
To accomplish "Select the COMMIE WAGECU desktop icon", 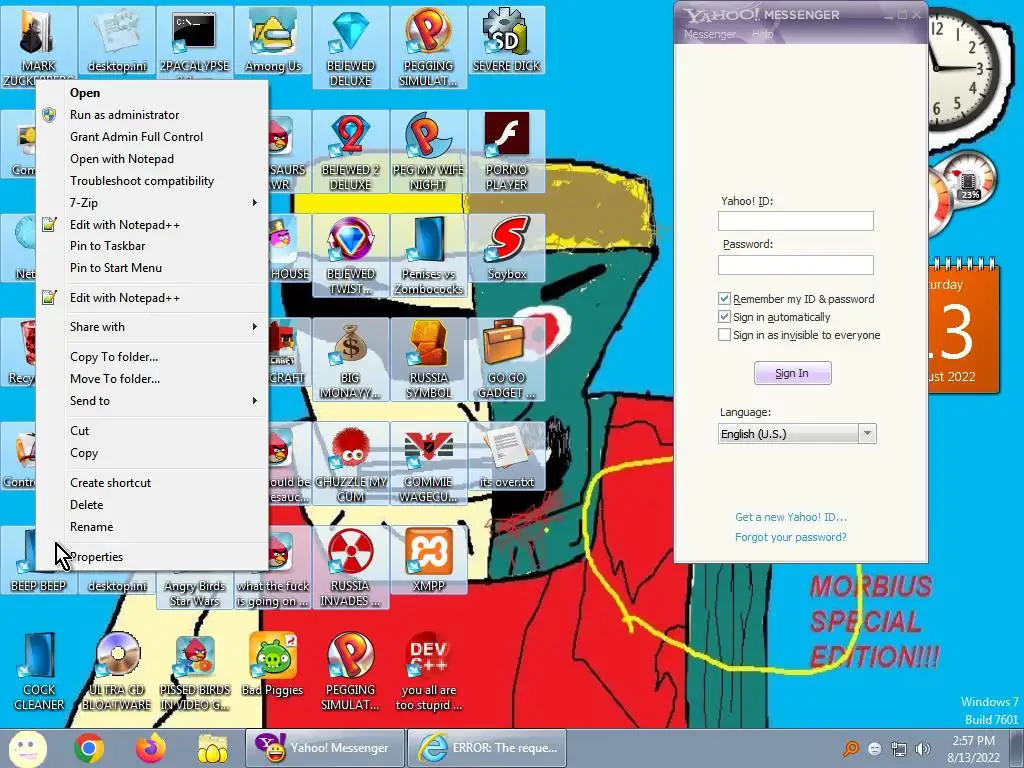I will pos(429,463).
